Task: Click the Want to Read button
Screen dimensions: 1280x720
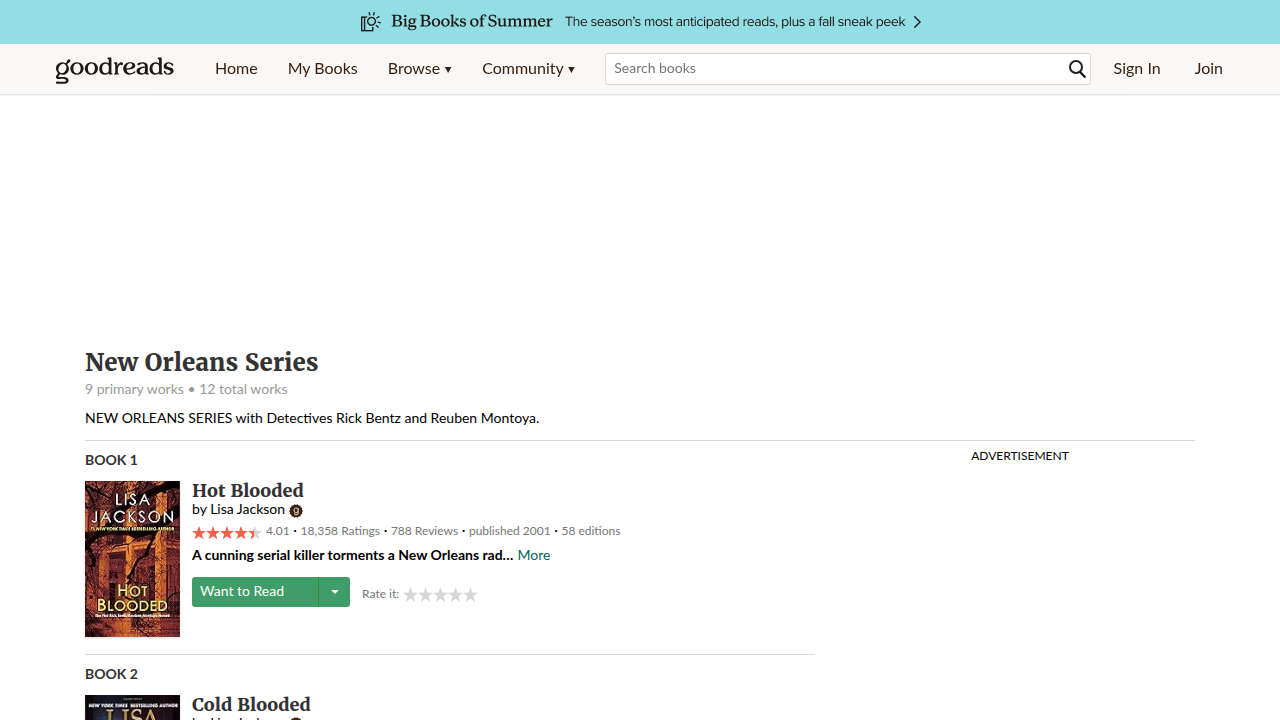Action: [x=255, y=592]
